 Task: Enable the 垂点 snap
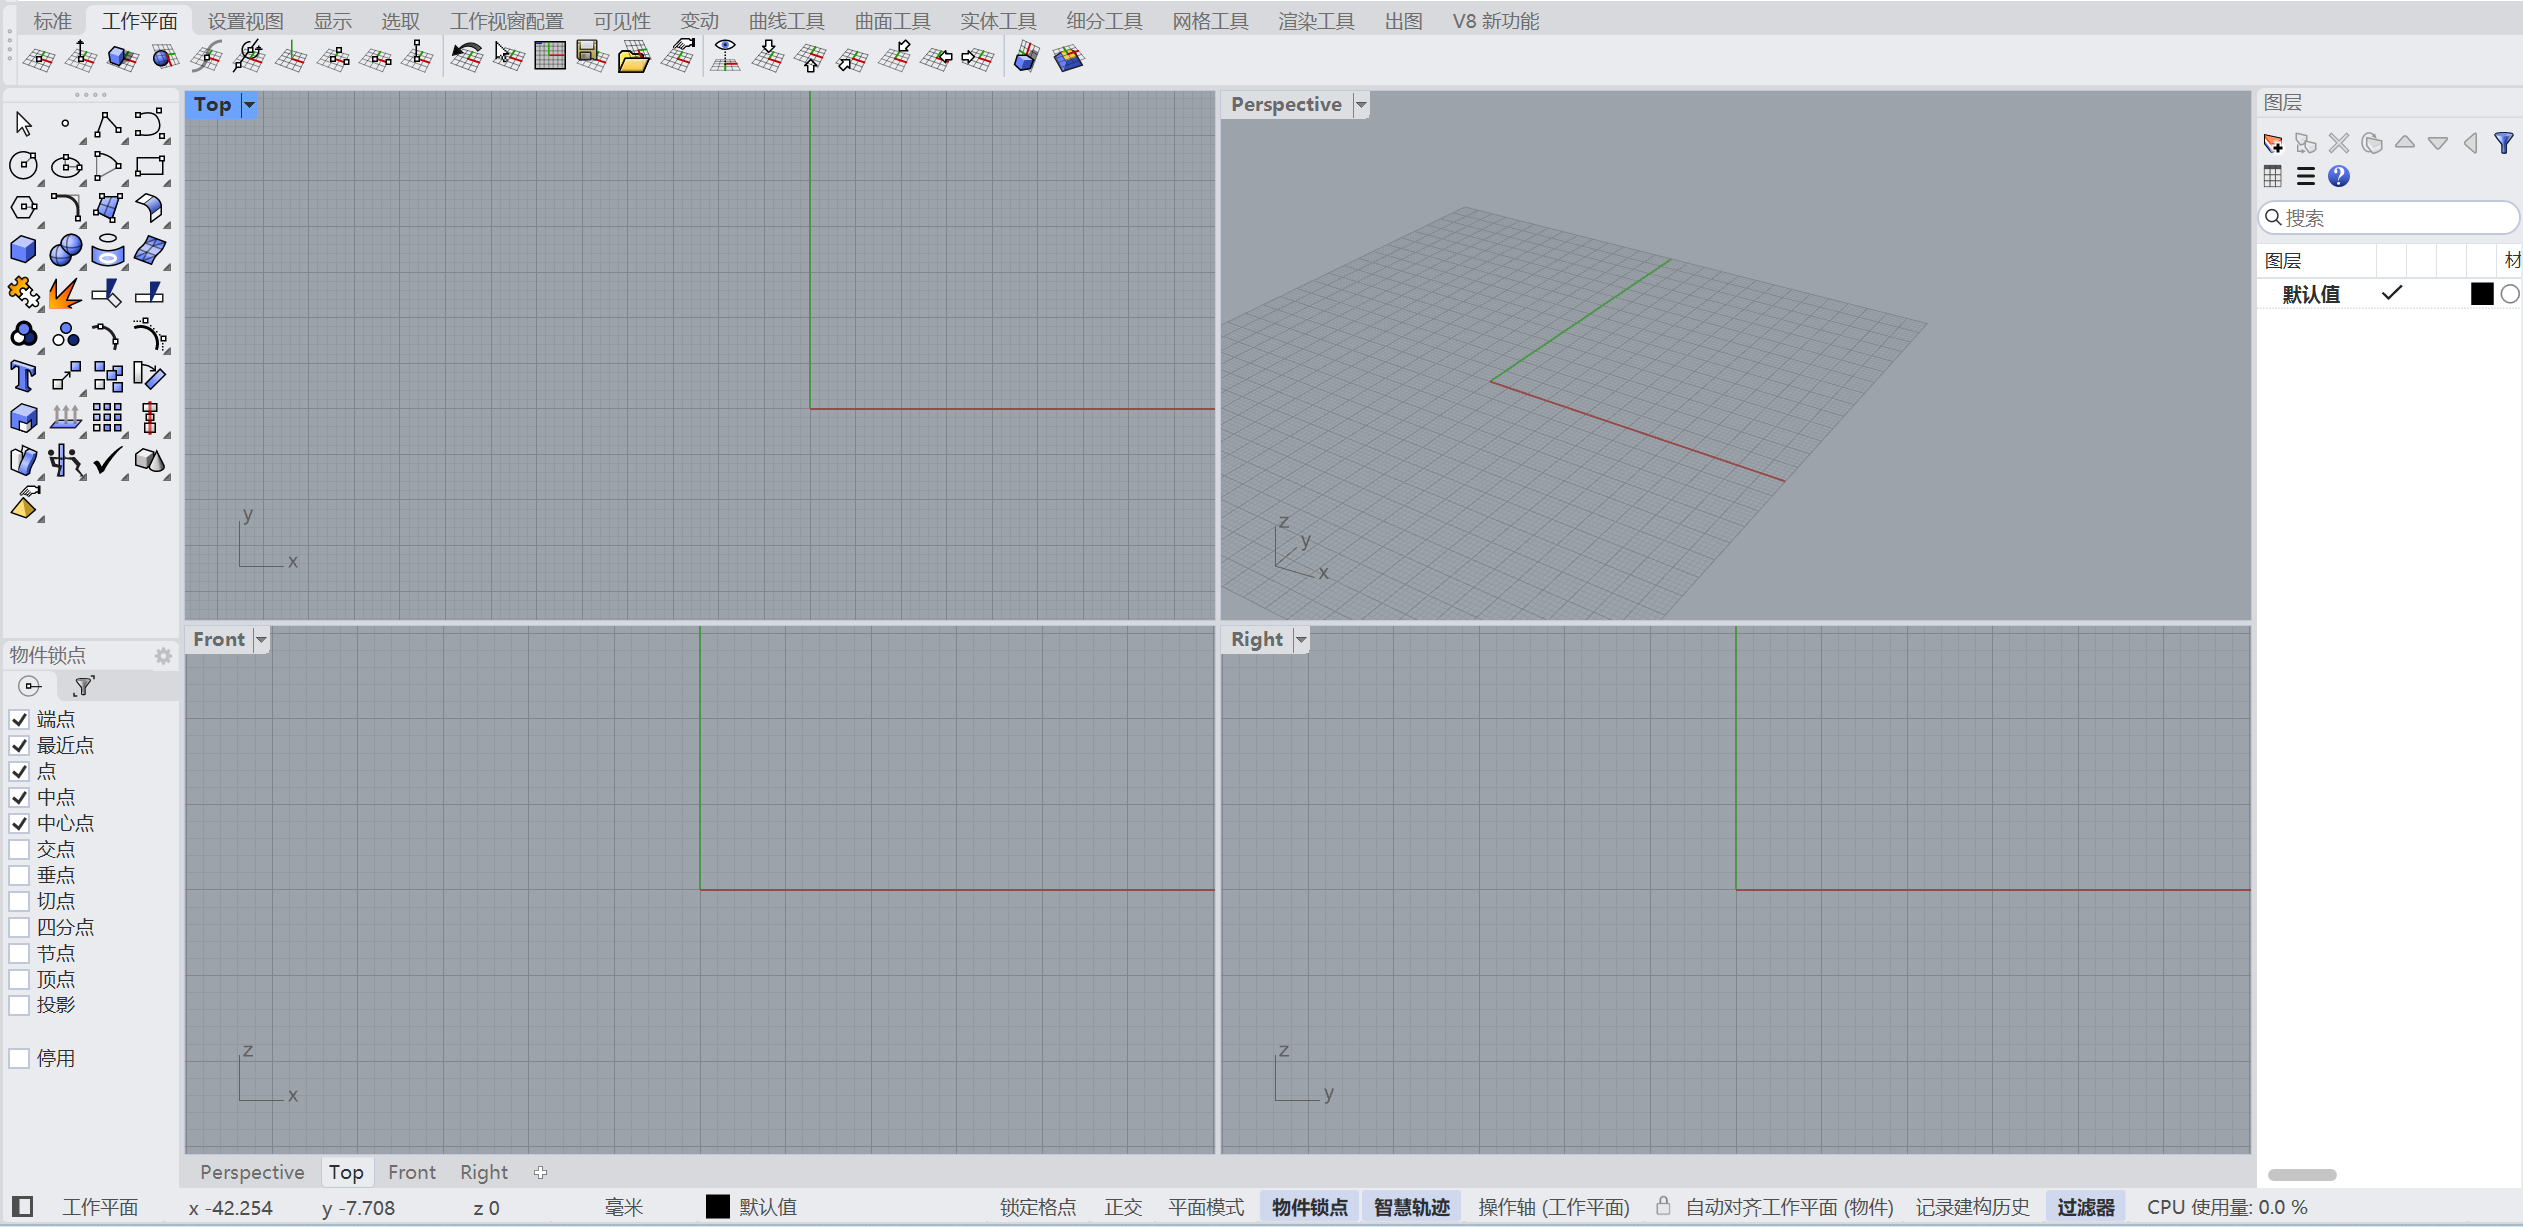(19, 875)
